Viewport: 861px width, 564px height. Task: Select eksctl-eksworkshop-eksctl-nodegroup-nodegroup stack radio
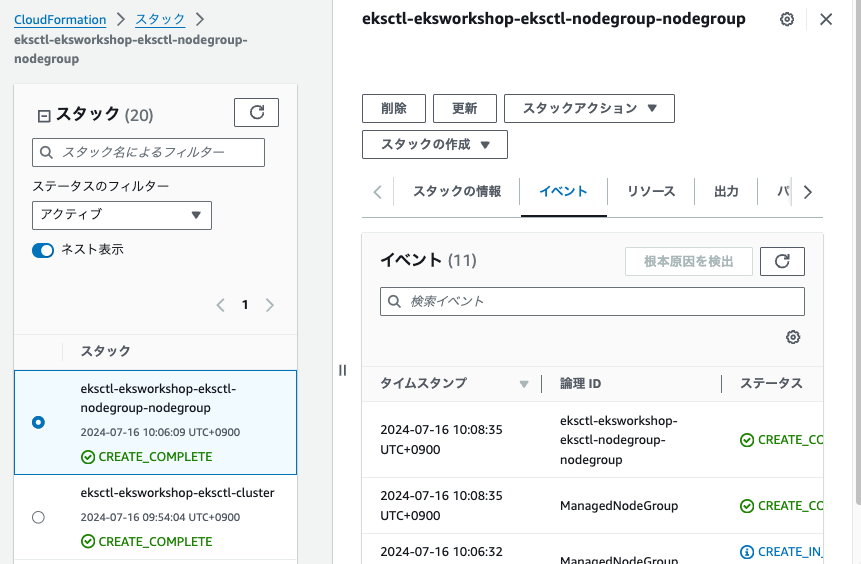pyautogui.click(x=38, y=422)
